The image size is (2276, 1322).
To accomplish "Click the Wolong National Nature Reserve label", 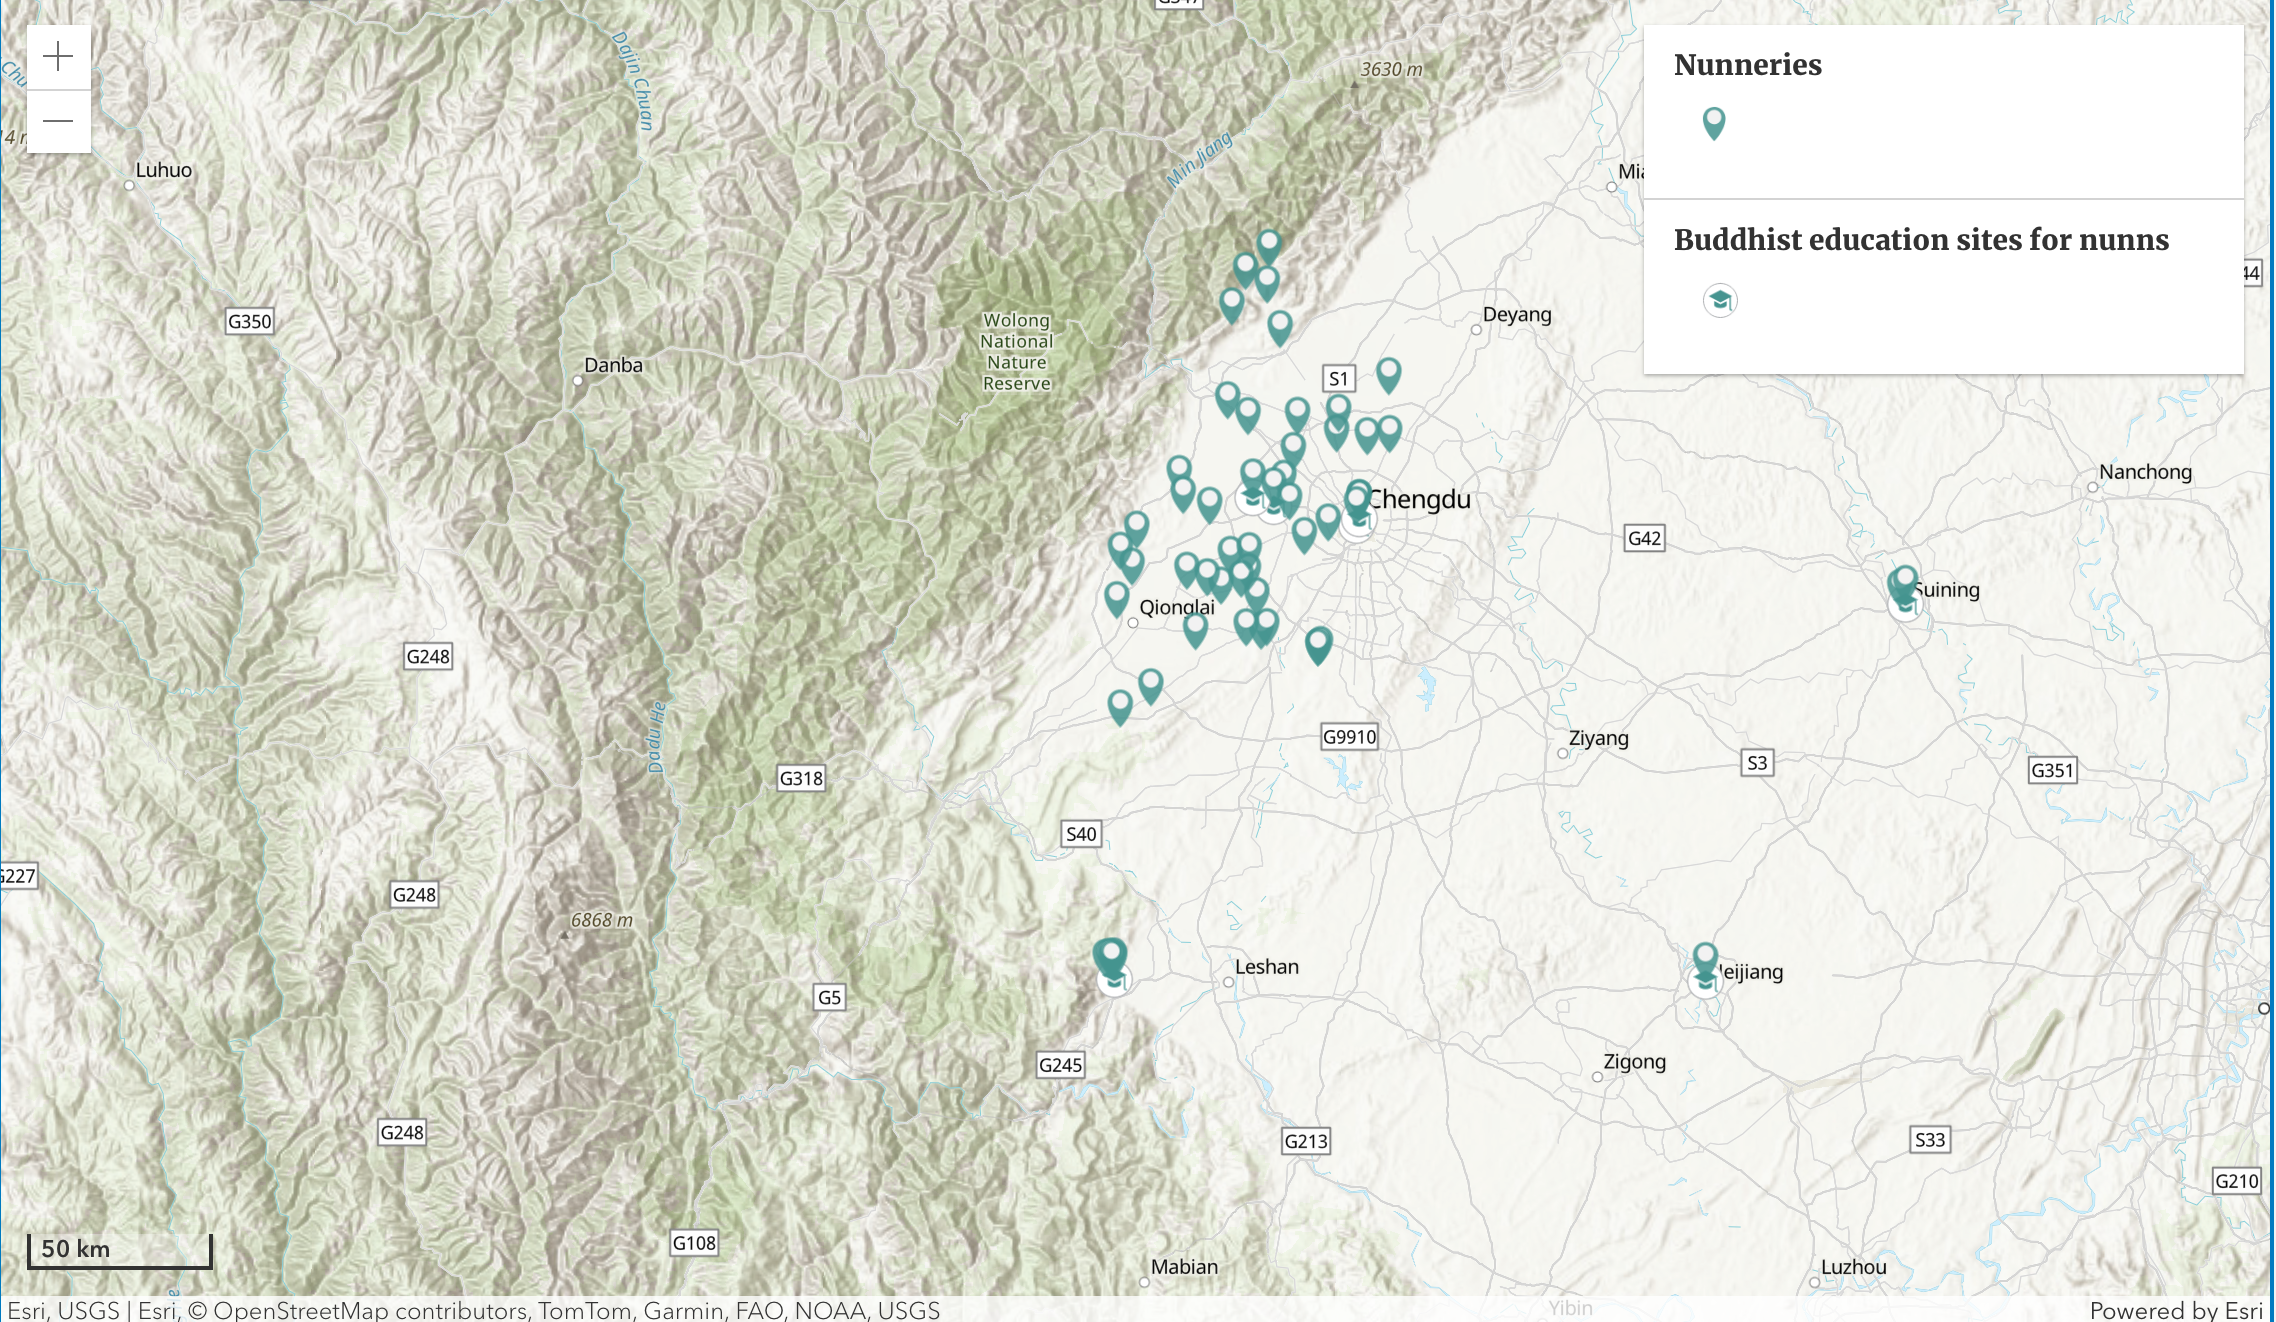I will pos(1016,352).
